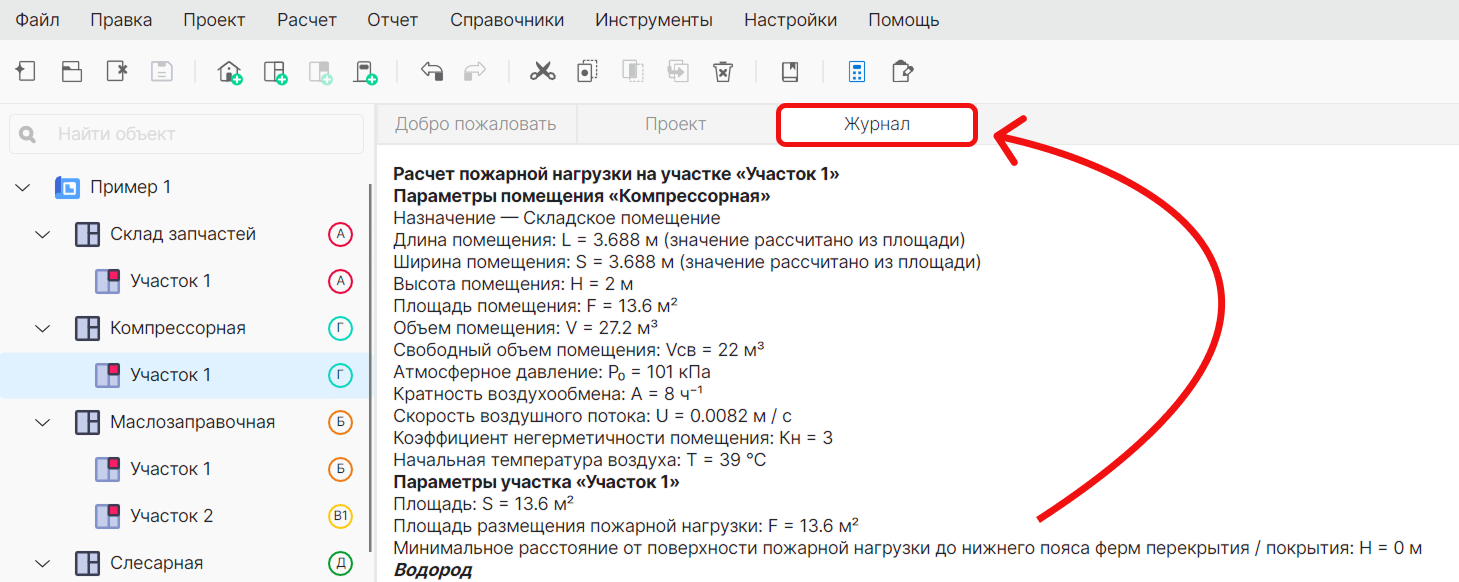Select Пример 1 in the tree

(131, 187)
